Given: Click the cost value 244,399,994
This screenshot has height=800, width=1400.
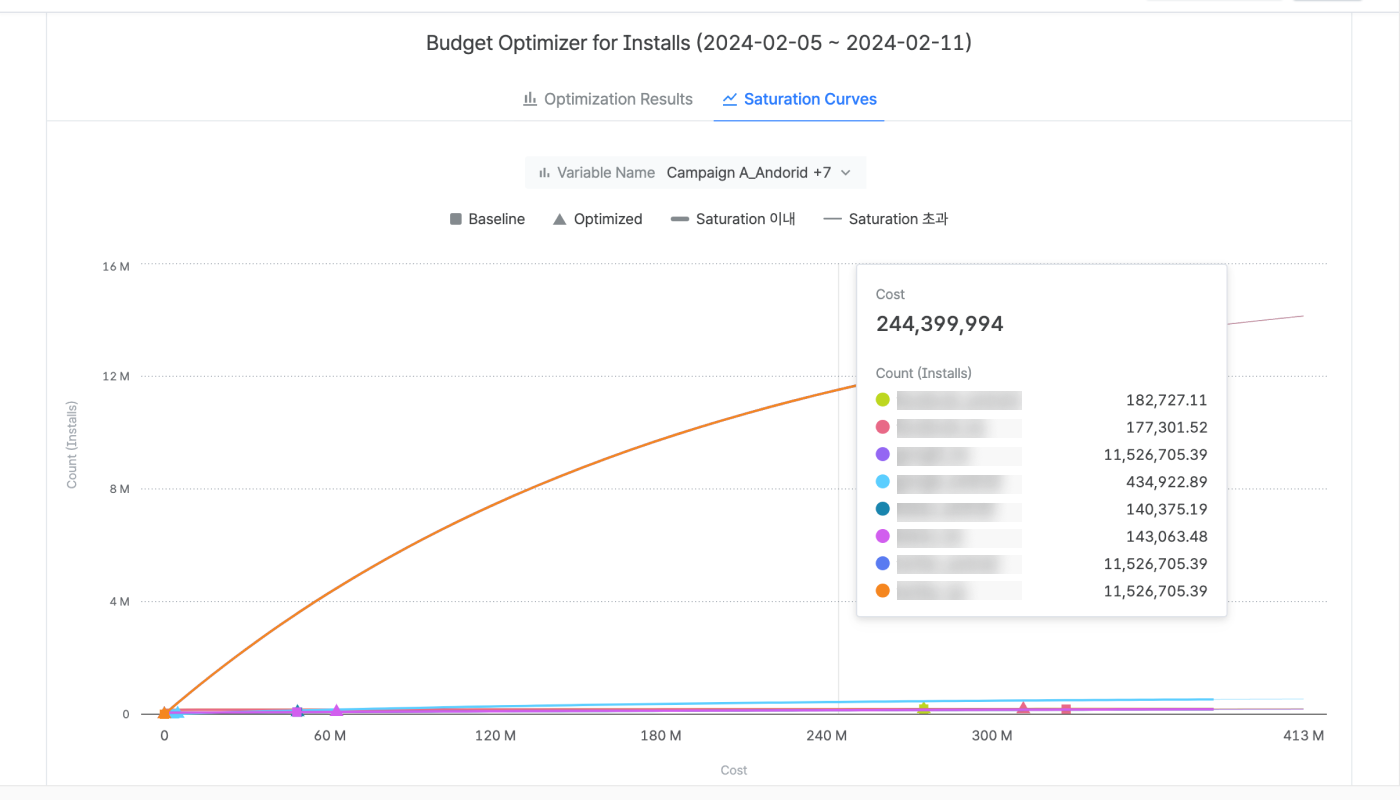Looking at the screenshot, I should [x=940, y=324].
